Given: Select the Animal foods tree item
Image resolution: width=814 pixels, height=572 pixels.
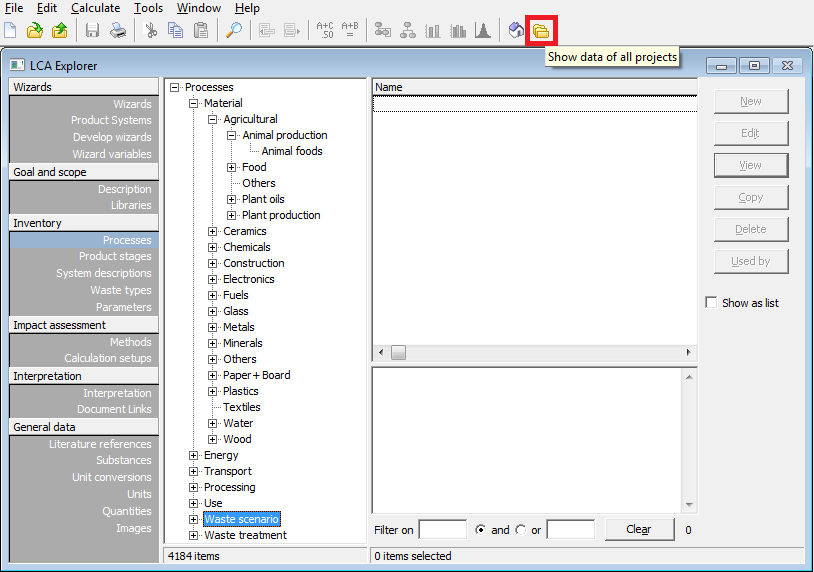Looking at the screenshot, I should pyautogui.click(x=292, y=151).
